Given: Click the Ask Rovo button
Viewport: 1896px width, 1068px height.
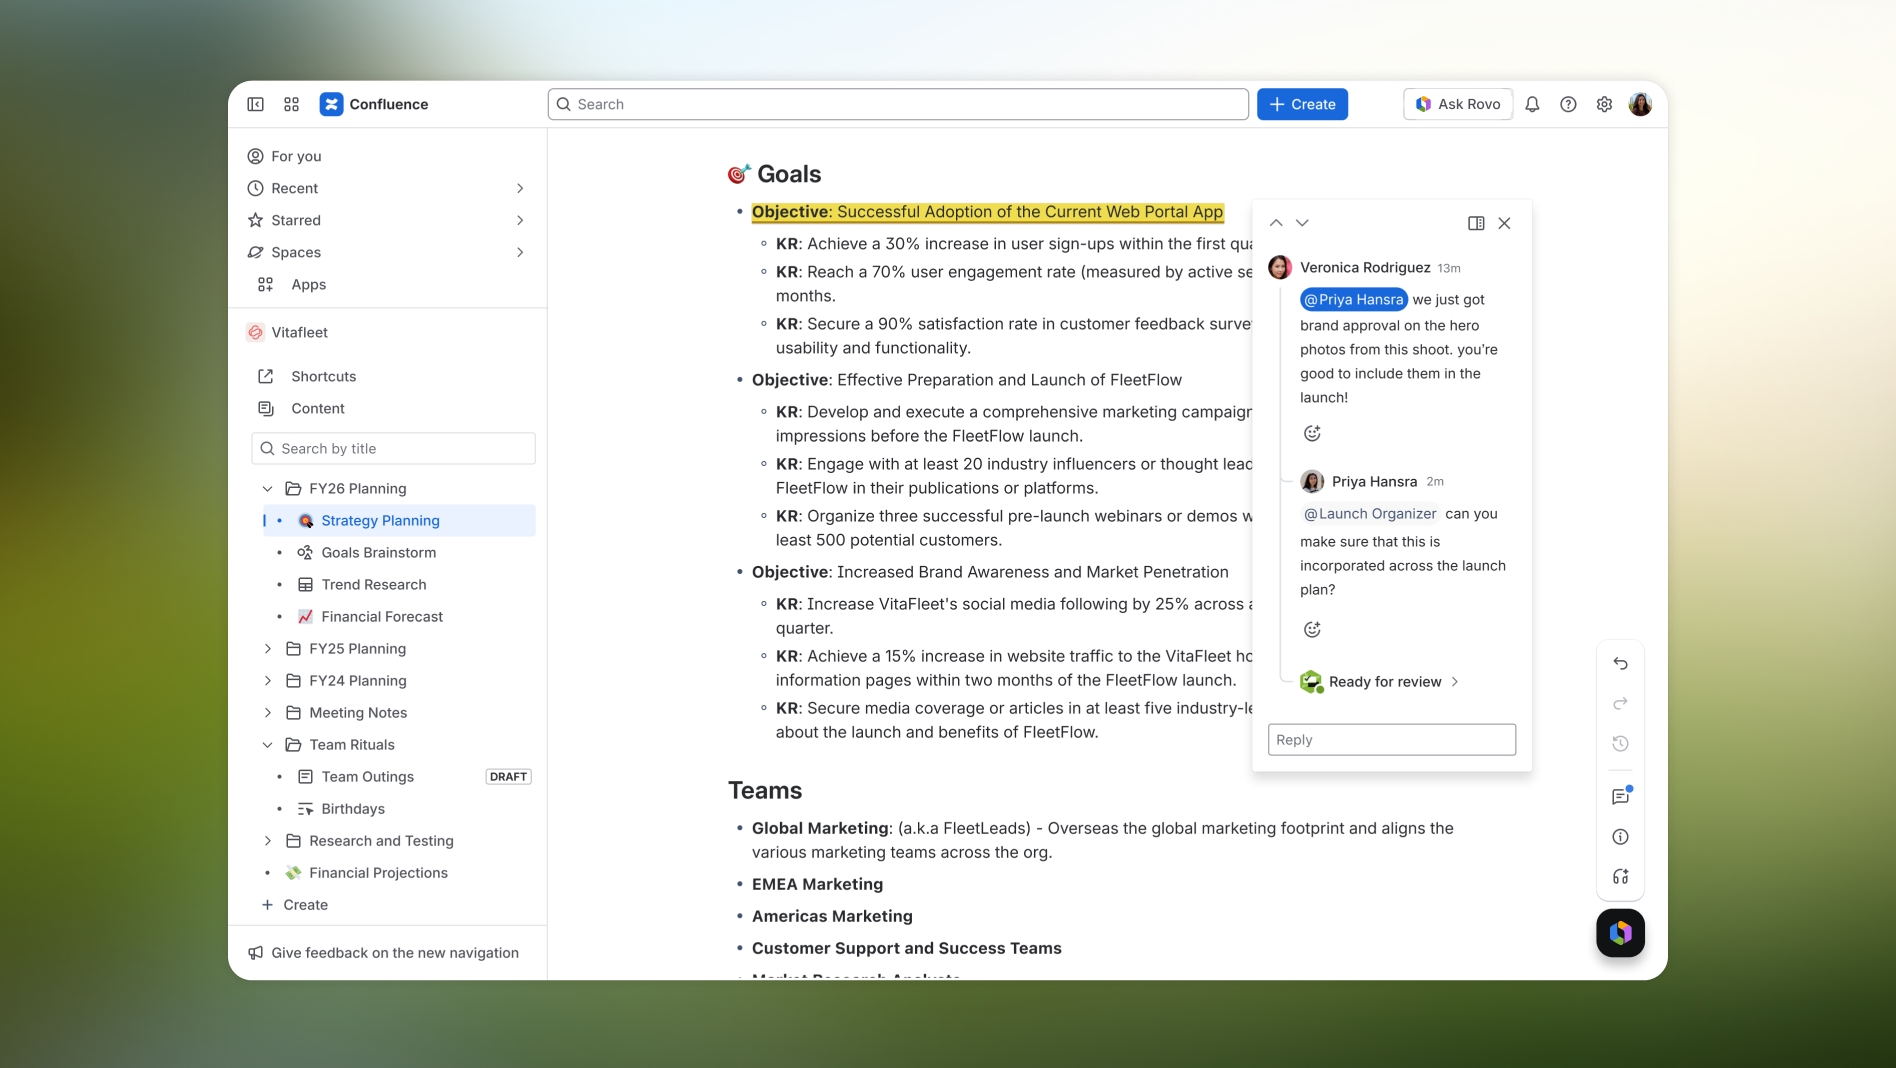Looking at the screenshot, I should pos(1458,104).
